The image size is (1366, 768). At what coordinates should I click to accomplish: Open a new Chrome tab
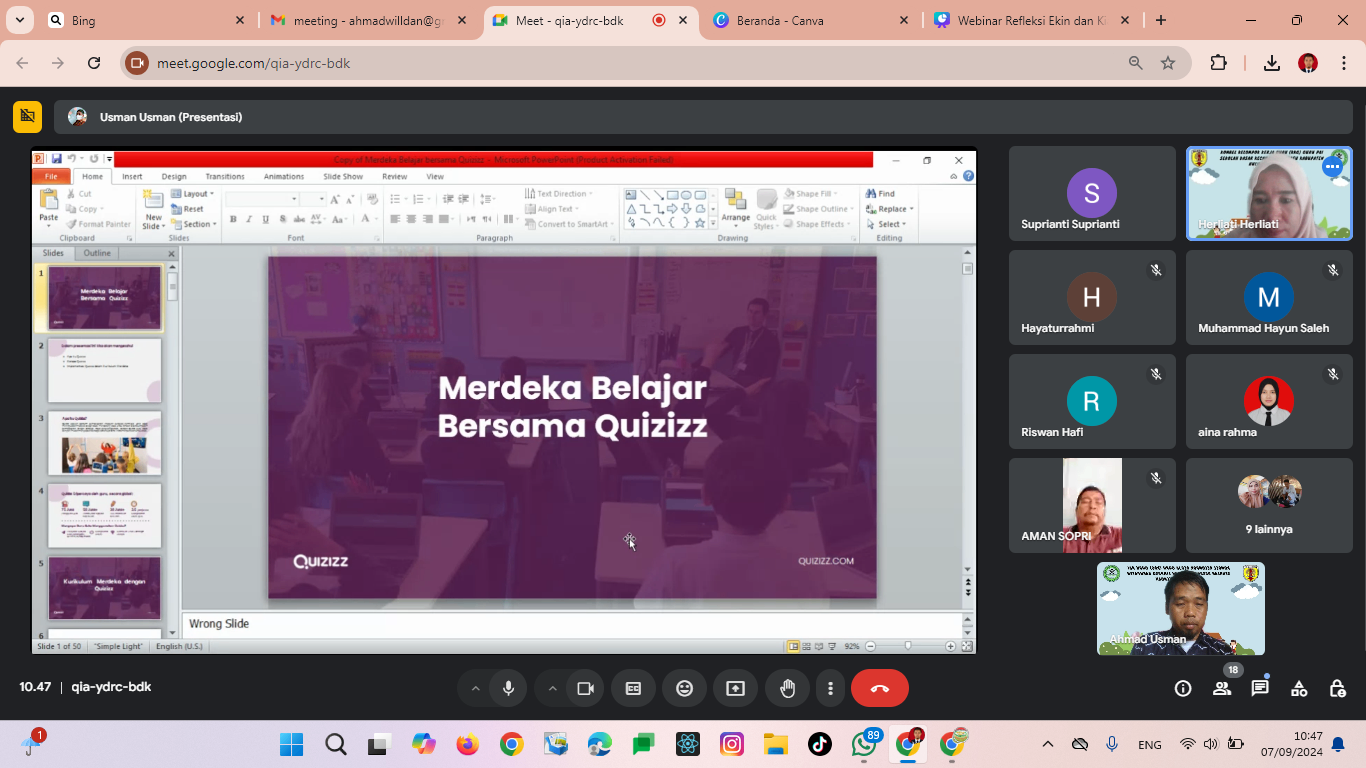pos(1160,20)
